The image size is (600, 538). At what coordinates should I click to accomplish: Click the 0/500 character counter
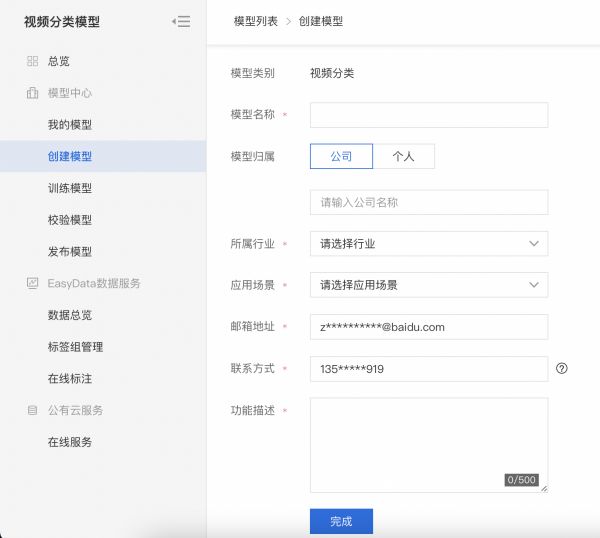click(522, 480)
